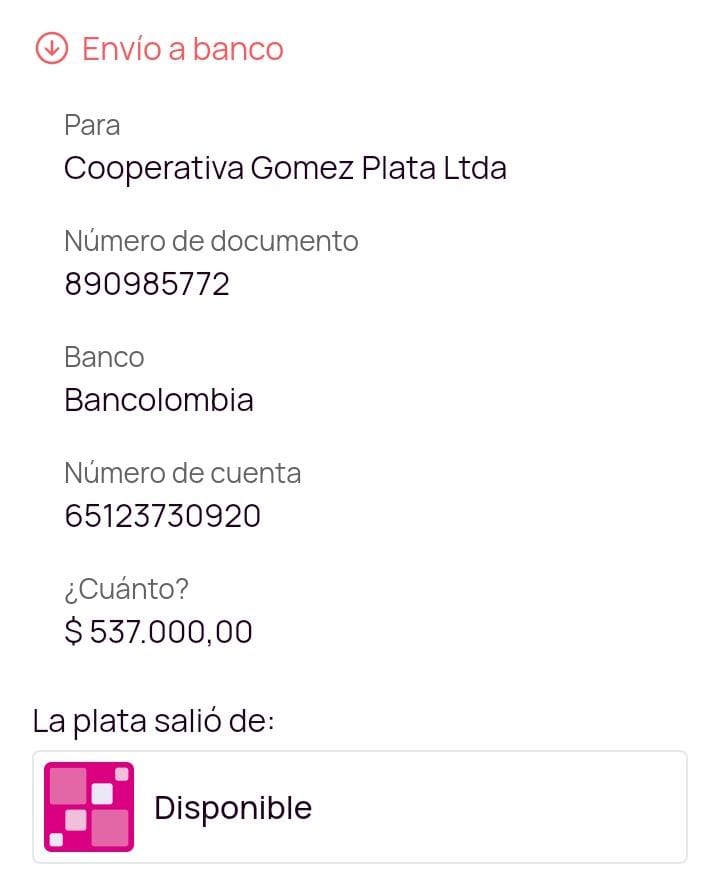Screen dimensions: 720x894
Task: Click the word 'Ltda' in the recipient name
Action: pos(475,168)
